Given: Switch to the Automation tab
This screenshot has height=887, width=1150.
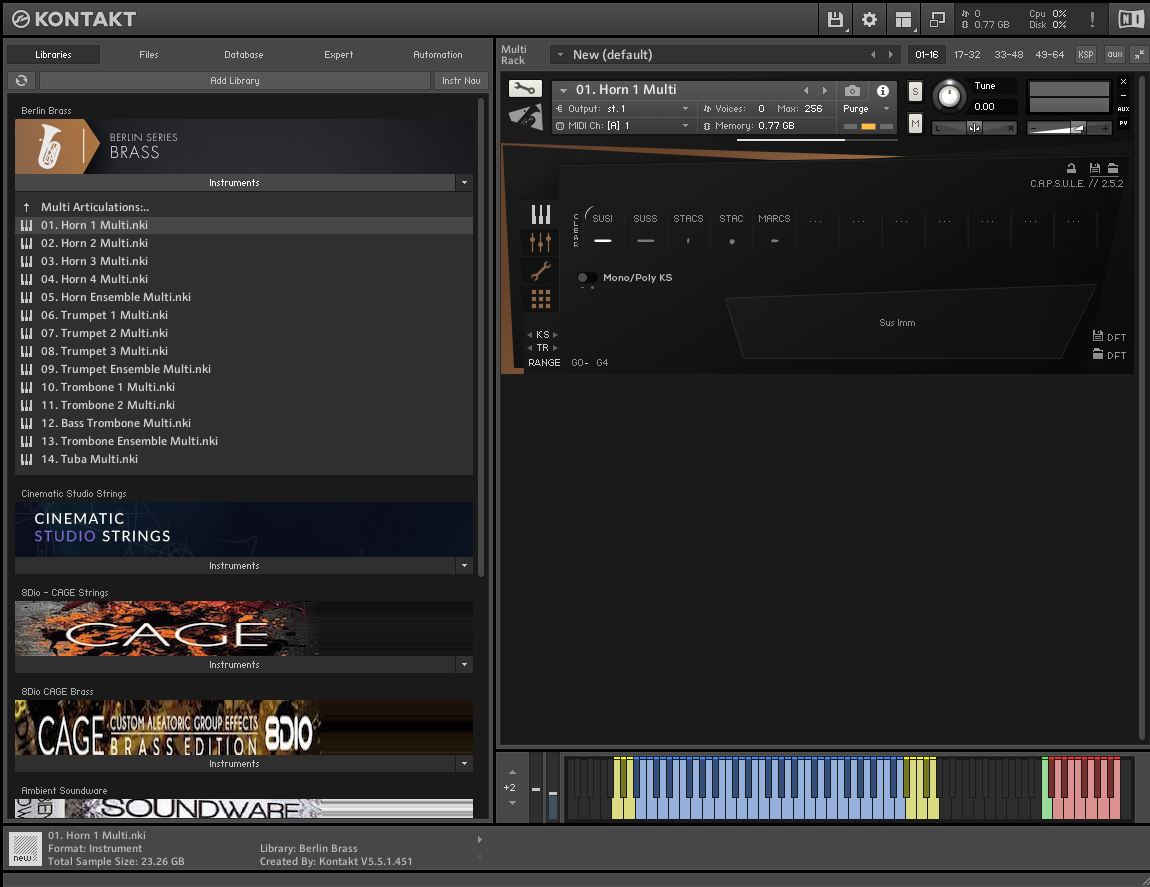Looking at the screenshot, I should (x=438, y=55).
